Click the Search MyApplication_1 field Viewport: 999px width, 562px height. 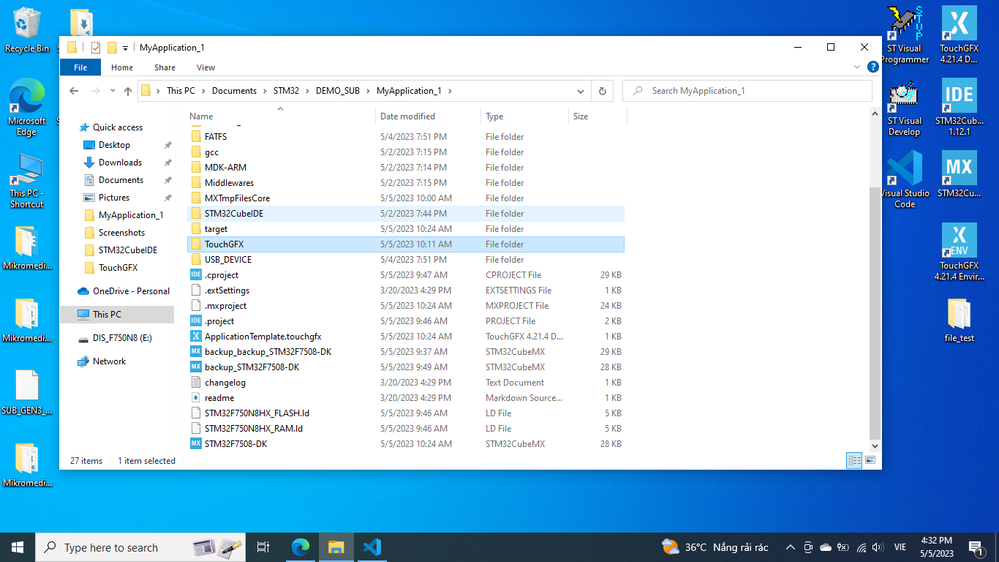point(750,91)
